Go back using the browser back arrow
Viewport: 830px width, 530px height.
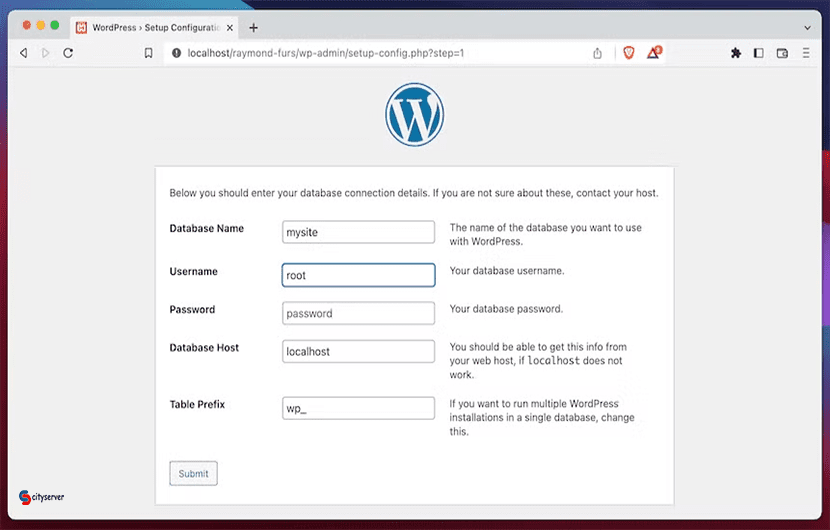coord(23,53)
